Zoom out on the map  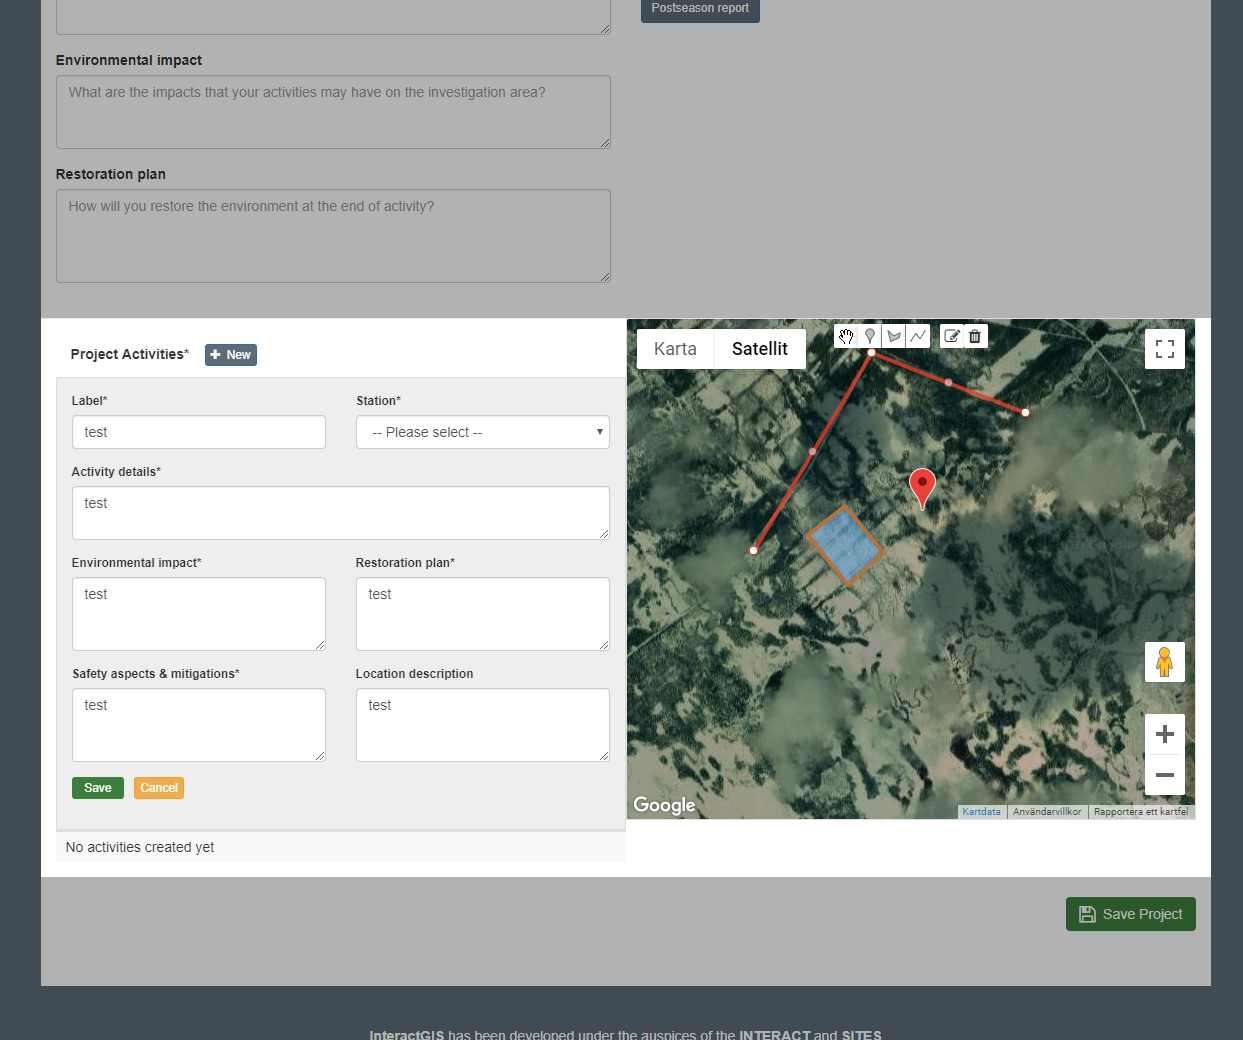click(1164, 775)
